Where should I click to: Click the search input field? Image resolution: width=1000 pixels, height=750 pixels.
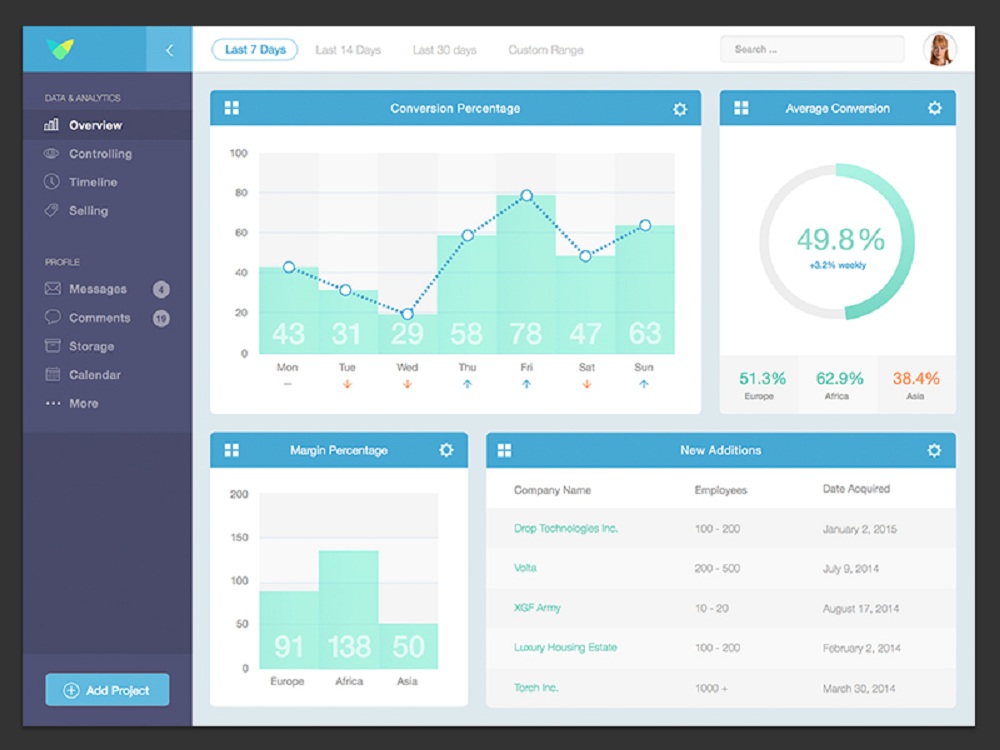point(810,49)
